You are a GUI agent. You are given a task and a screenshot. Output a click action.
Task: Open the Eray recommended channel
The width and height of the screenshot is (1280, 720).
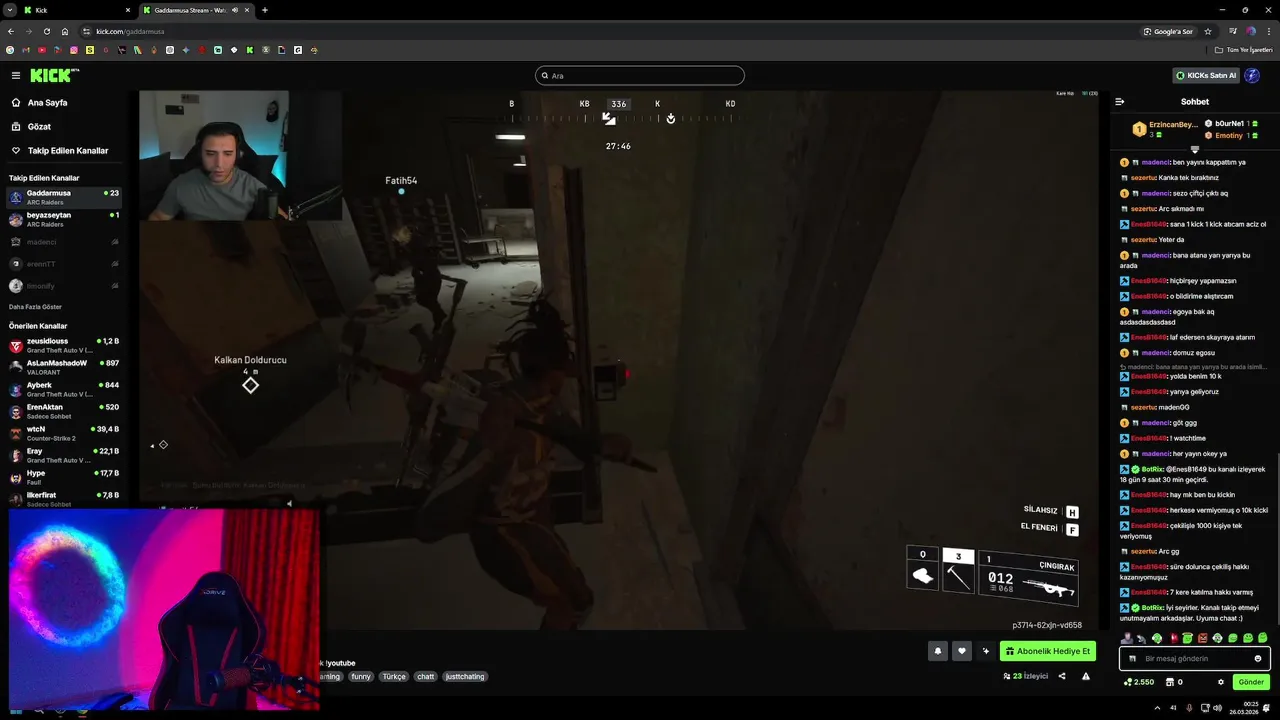(64, 455)
